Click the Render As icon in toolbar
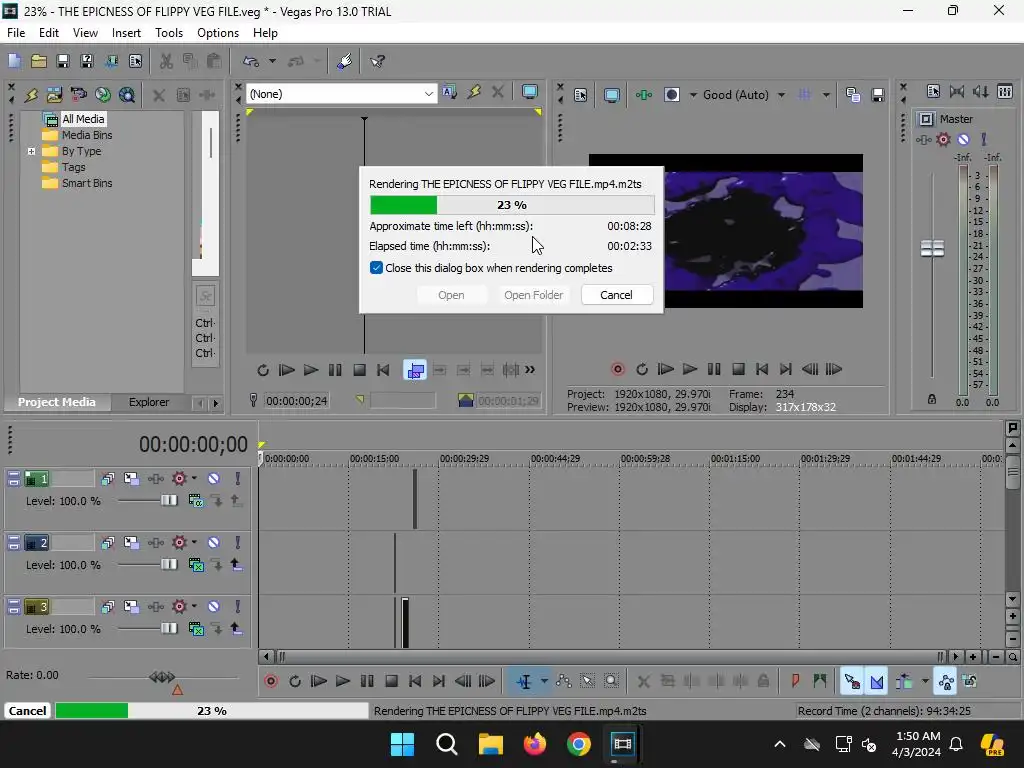 (x=111, y=61)
